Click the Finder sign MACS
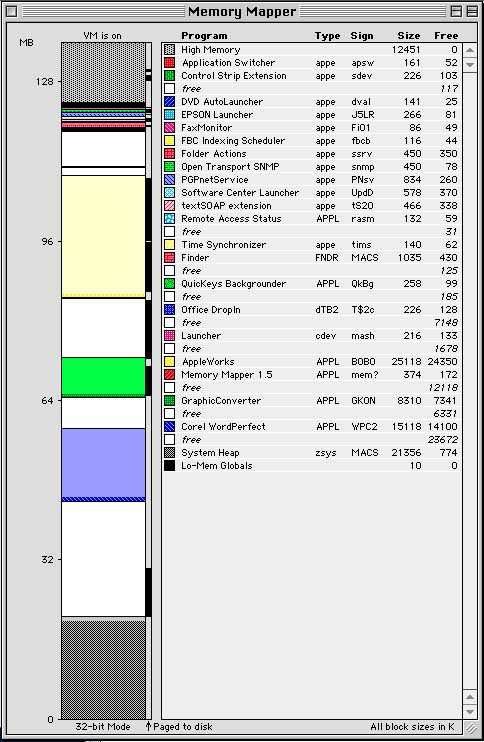 tap(365, 258)
